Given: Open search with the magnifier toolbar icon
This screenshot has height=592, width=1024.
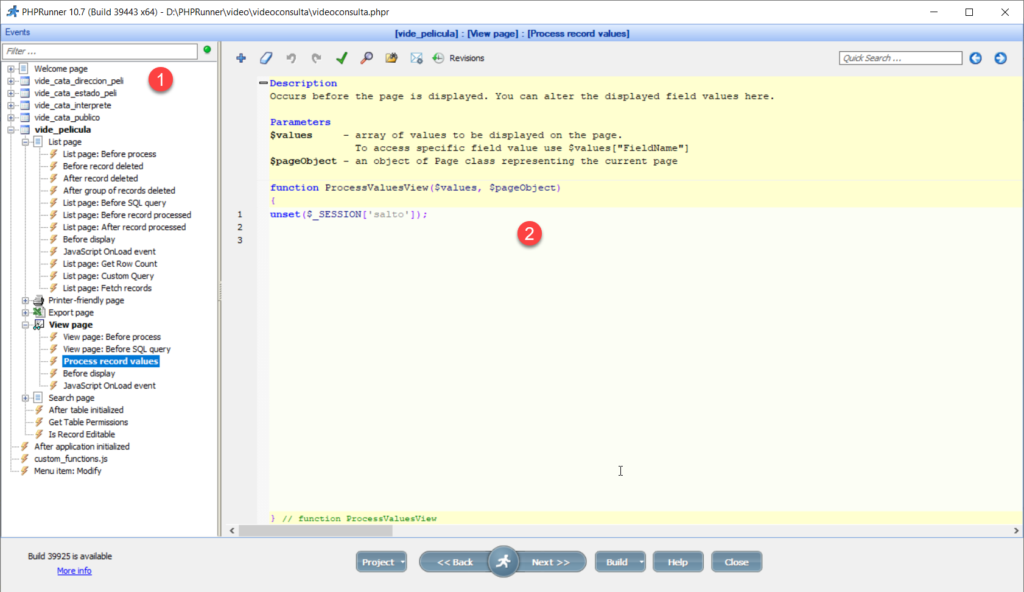Looking at the screenshot, I should (x=367, y=58).
